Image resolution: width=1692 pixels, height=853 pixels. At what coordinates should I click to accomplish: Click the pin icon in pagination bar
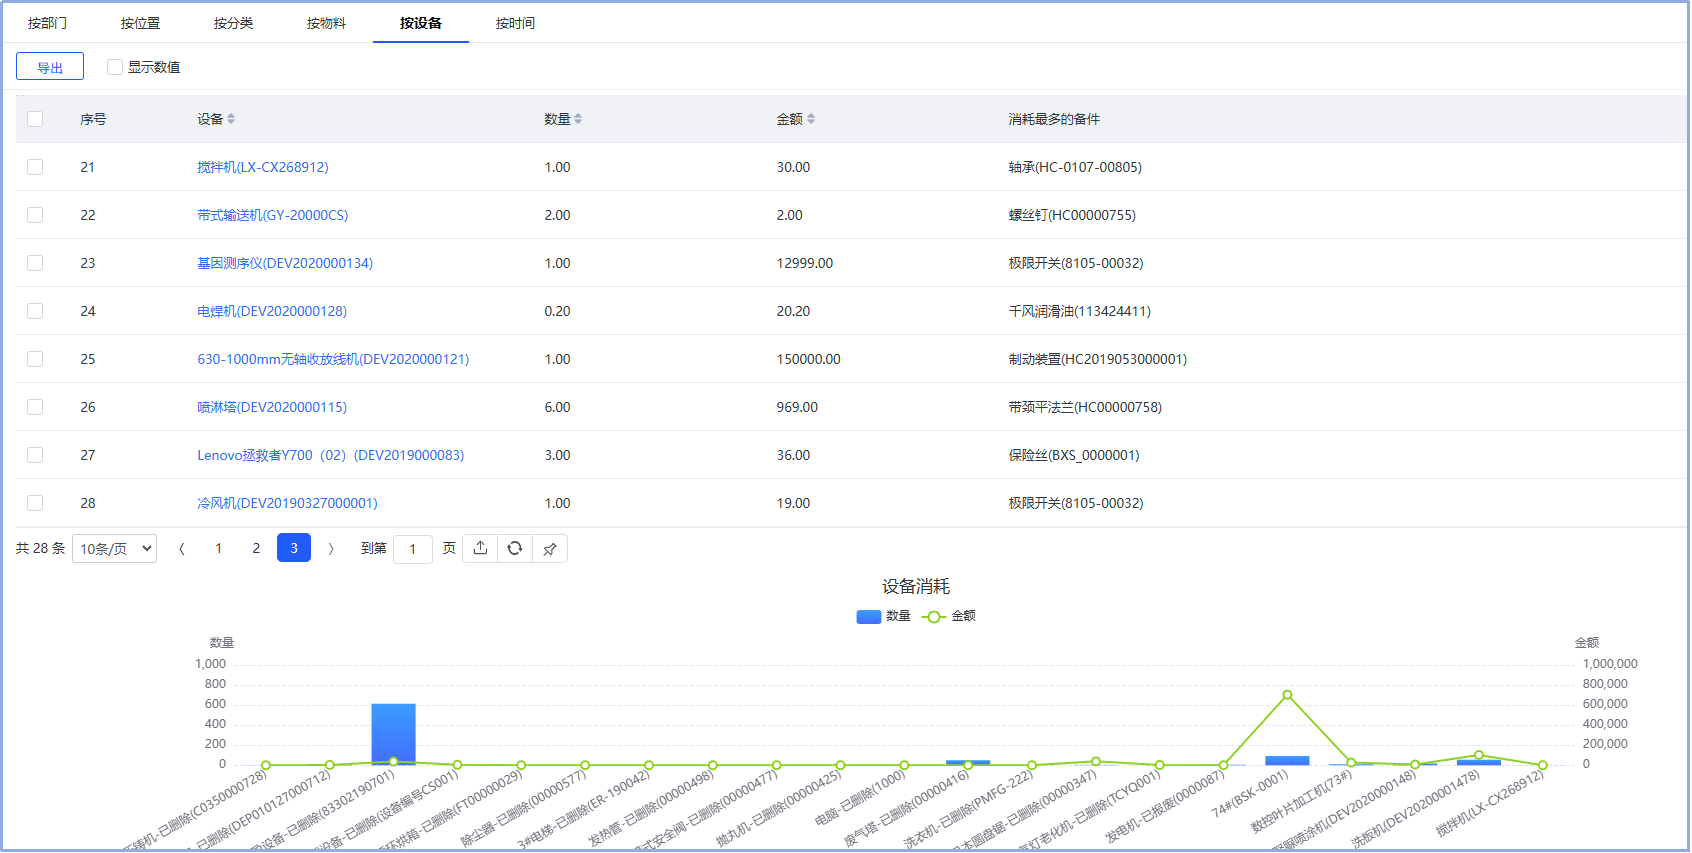pos(550,548)
